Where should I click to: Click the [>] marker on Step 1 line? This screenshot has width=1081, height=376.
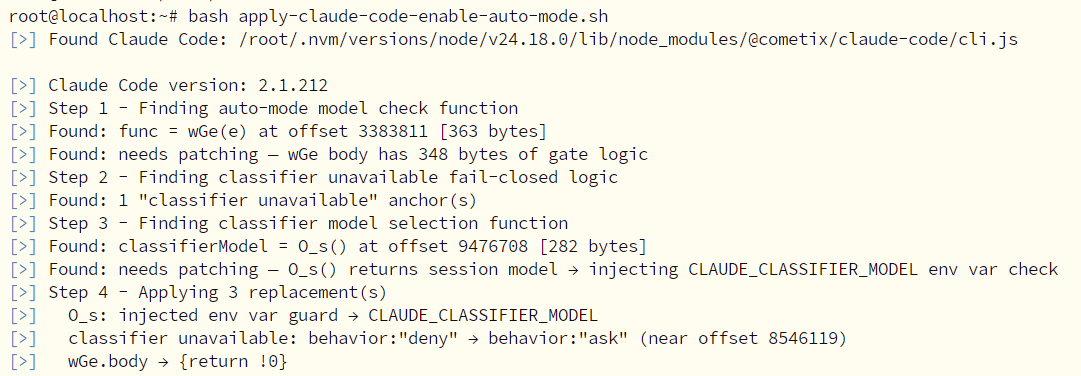click(x=23, y=108)
